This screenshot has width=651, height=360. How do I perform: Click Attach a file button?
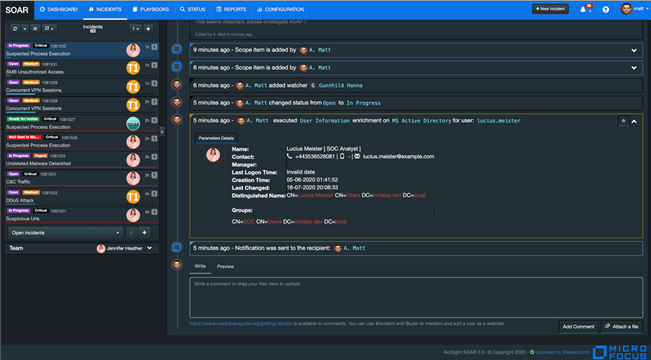622,327
